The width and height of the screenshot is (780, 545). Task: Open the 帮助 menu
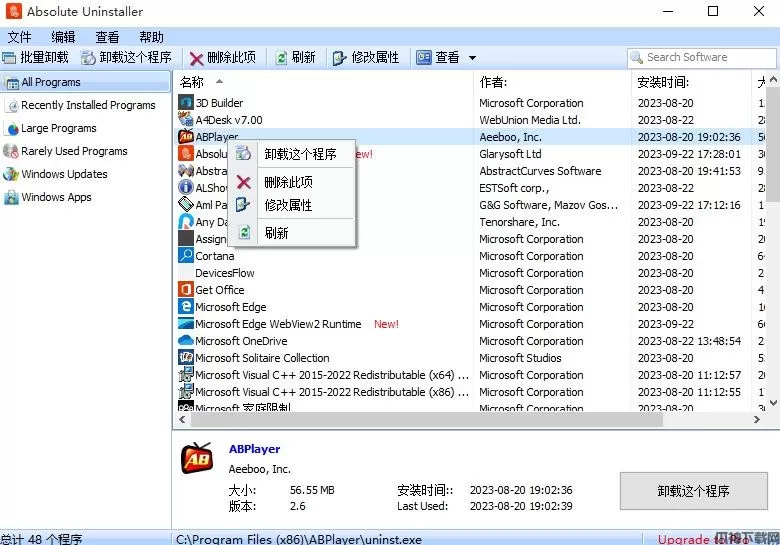tap(151, 37)
